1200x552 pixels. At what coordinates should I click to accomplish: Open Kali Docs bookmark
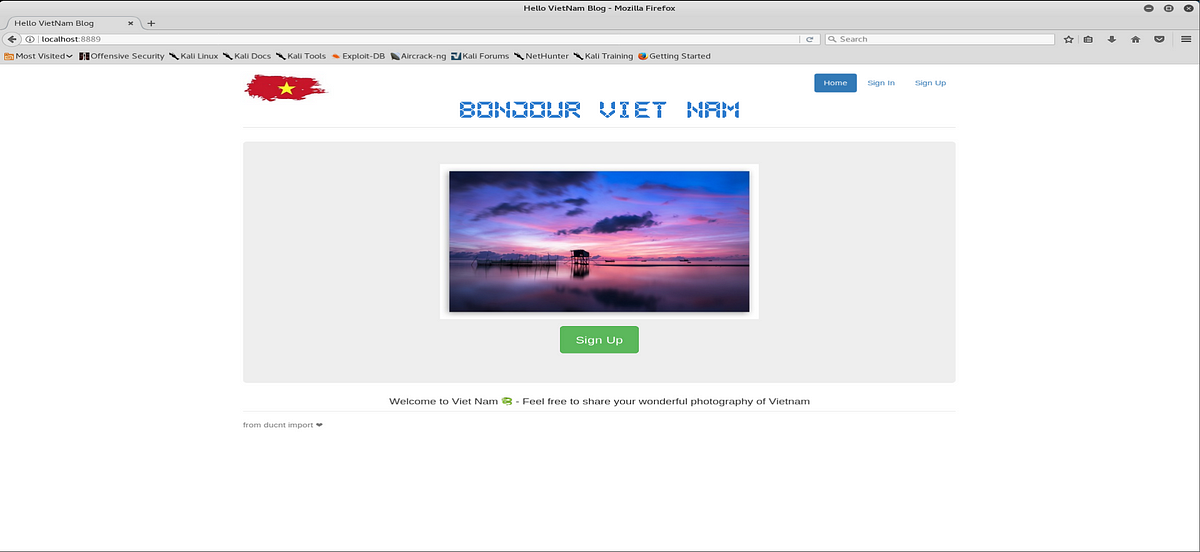coord(247,56)
